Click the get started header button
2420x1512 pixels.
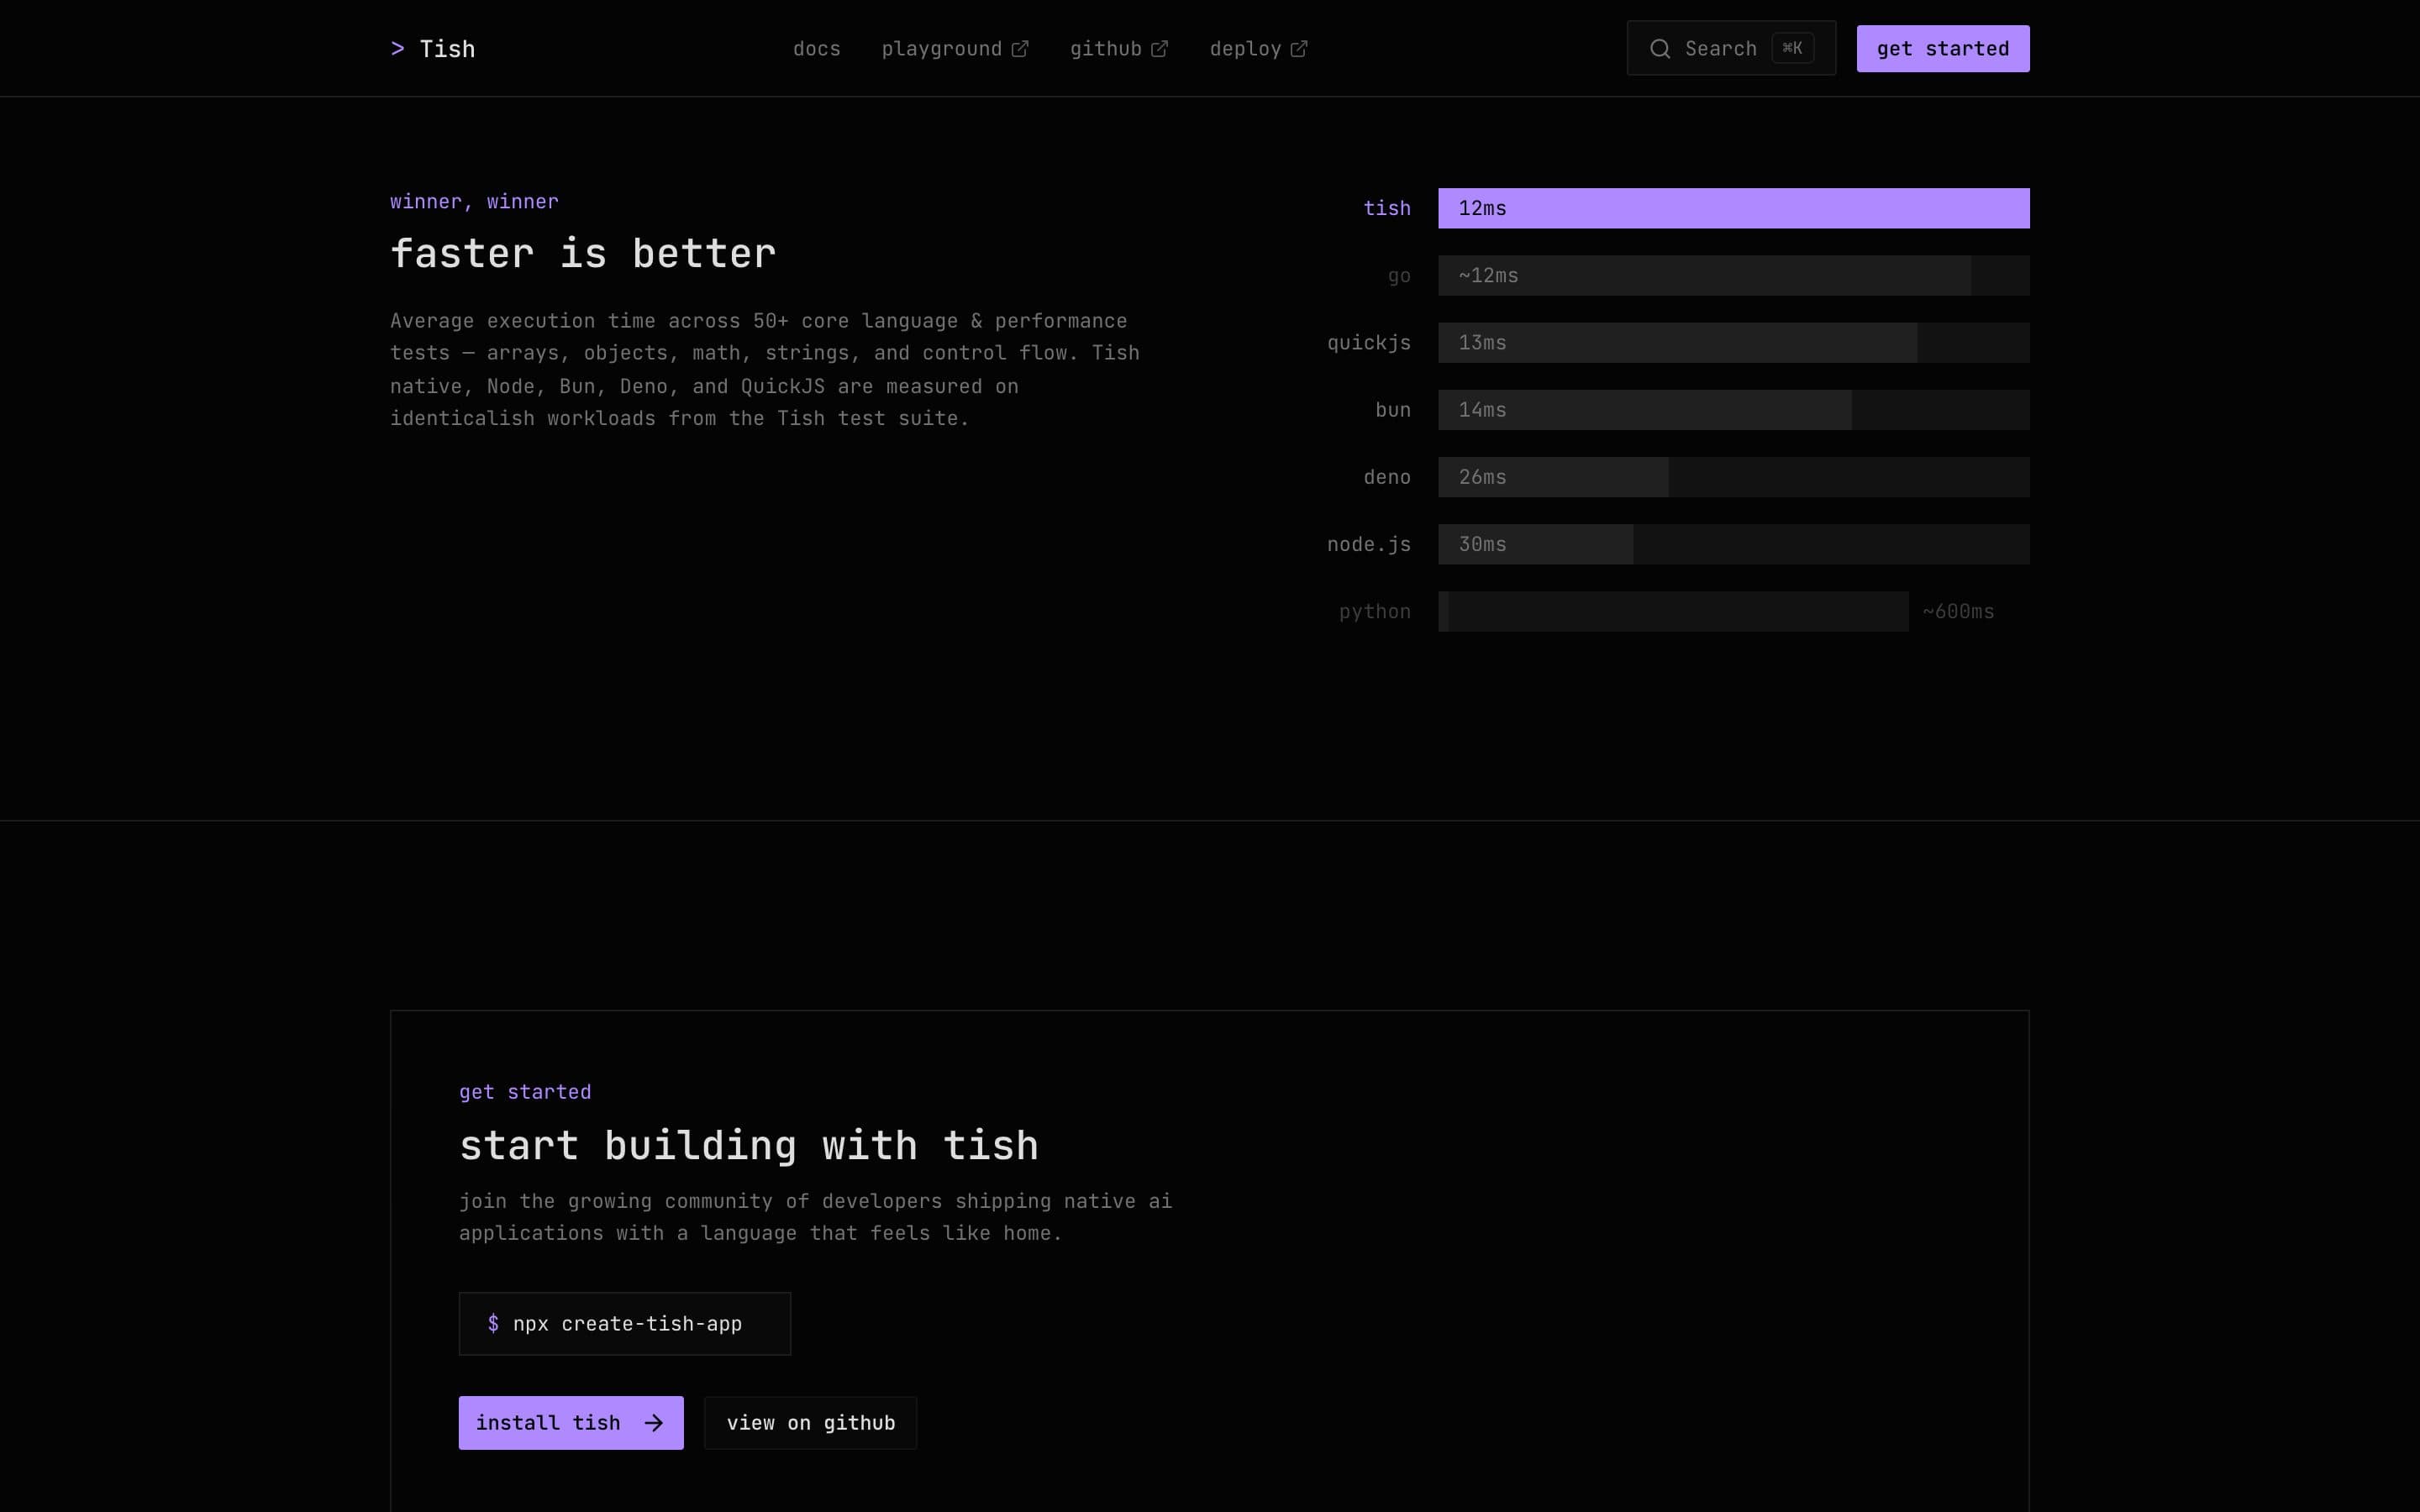click(x=1942, y=49)
